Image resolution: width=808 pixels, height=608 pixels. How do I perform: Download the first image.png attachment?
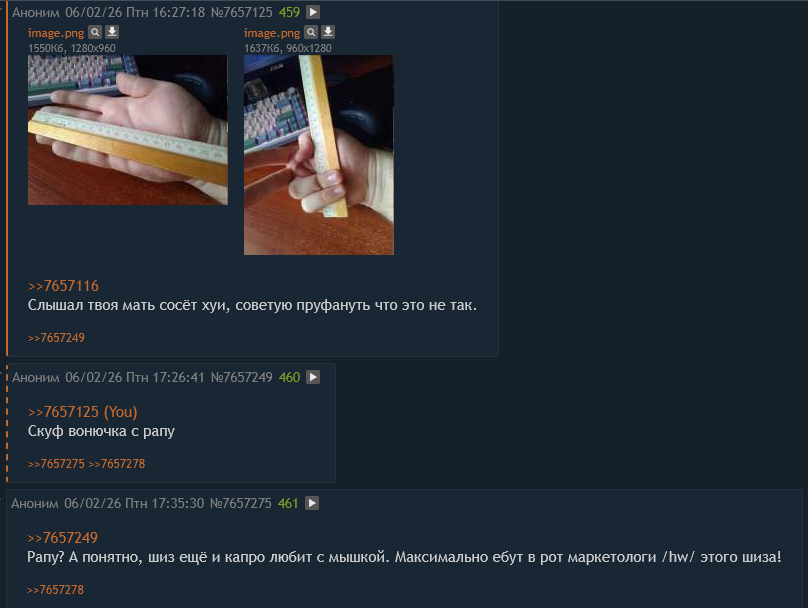click(x=112, y=32)
